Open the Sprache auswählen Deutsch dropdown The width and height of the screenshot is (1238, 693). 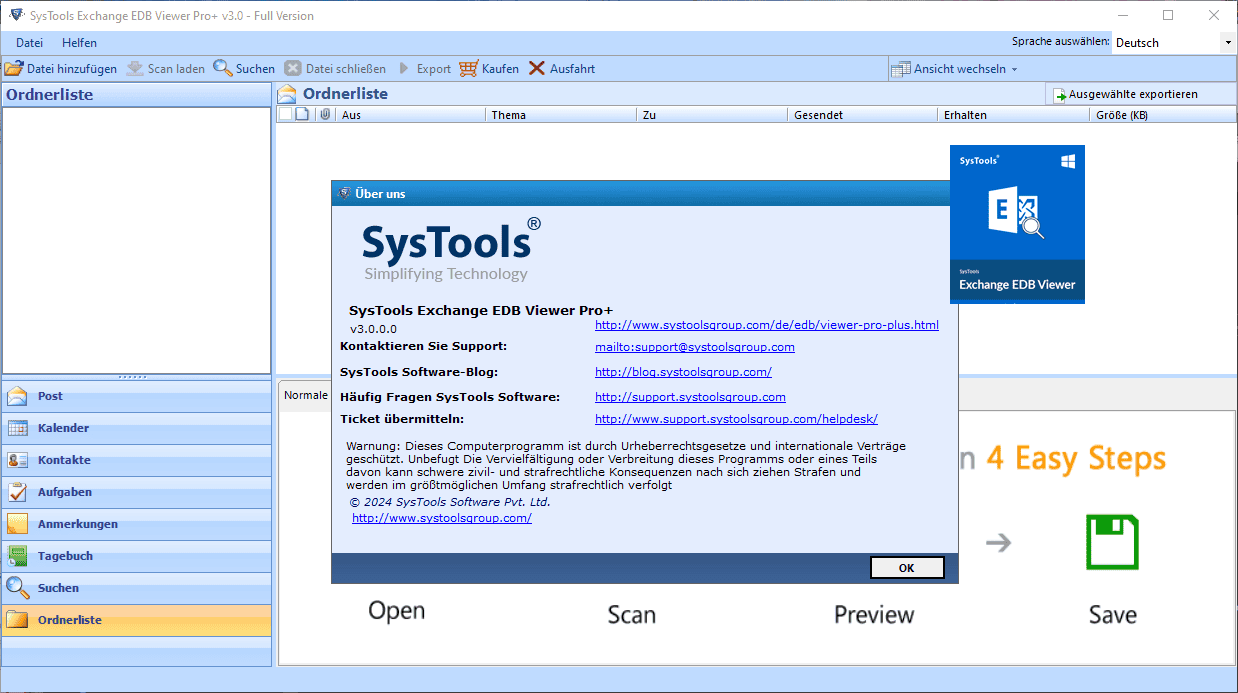tap(1173, 42)
